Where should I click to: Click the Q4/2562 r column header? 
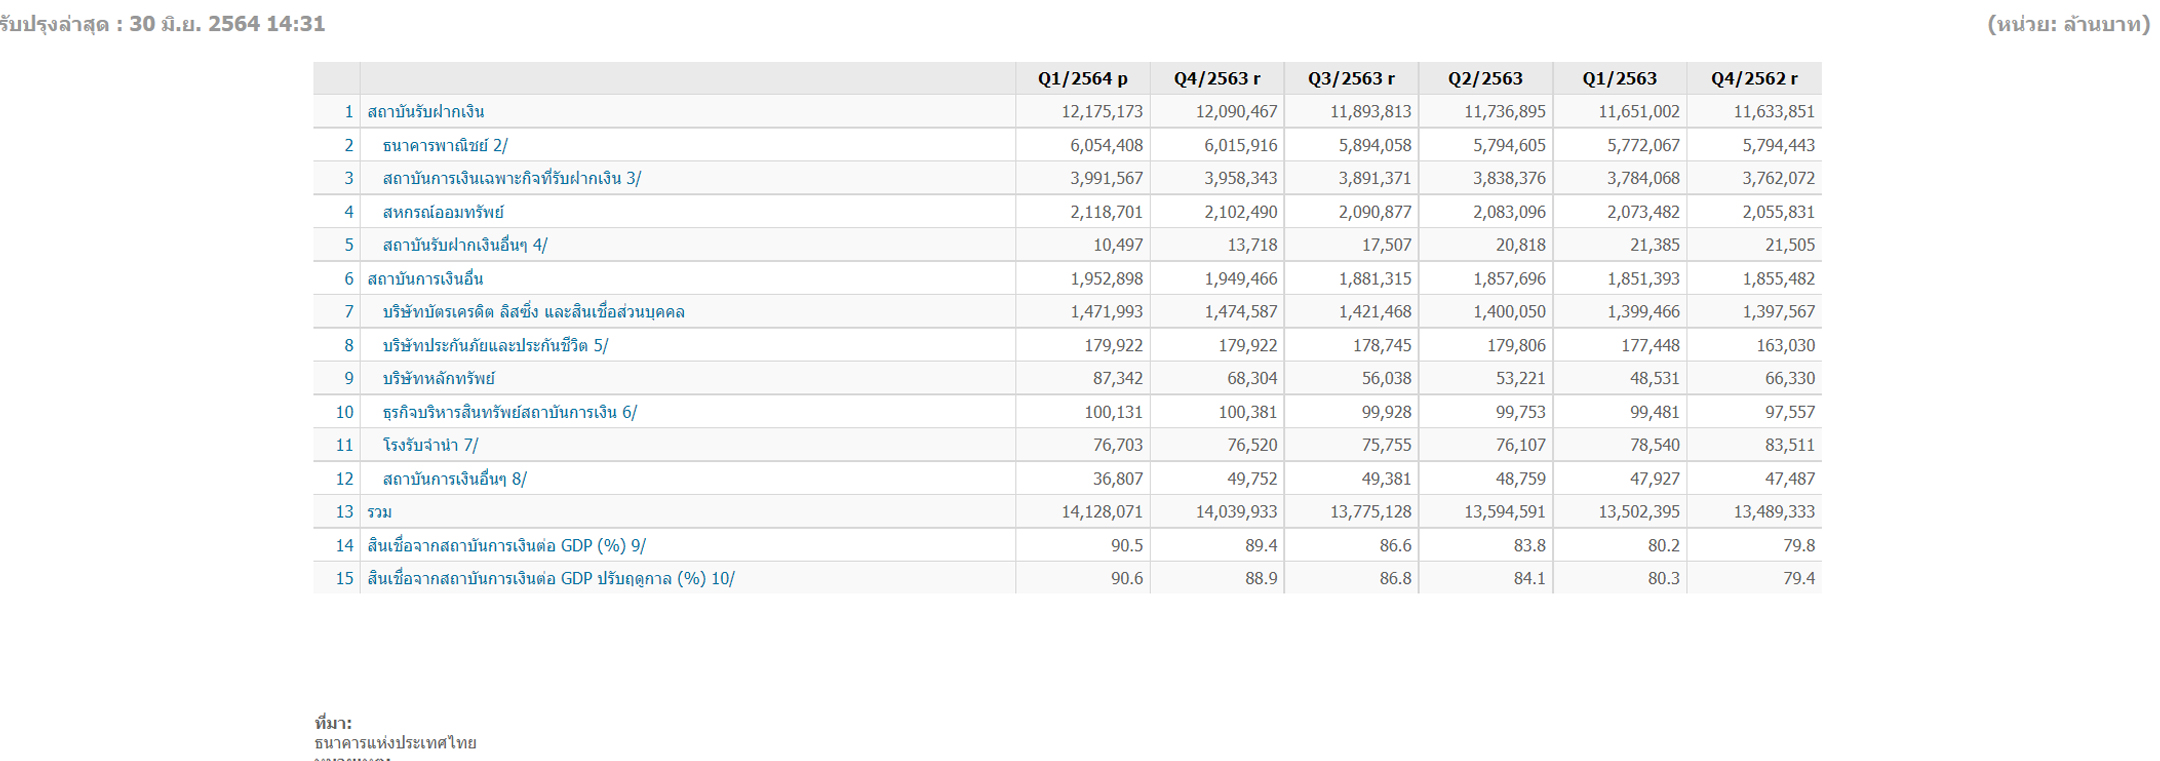[x=1754, y=79]
